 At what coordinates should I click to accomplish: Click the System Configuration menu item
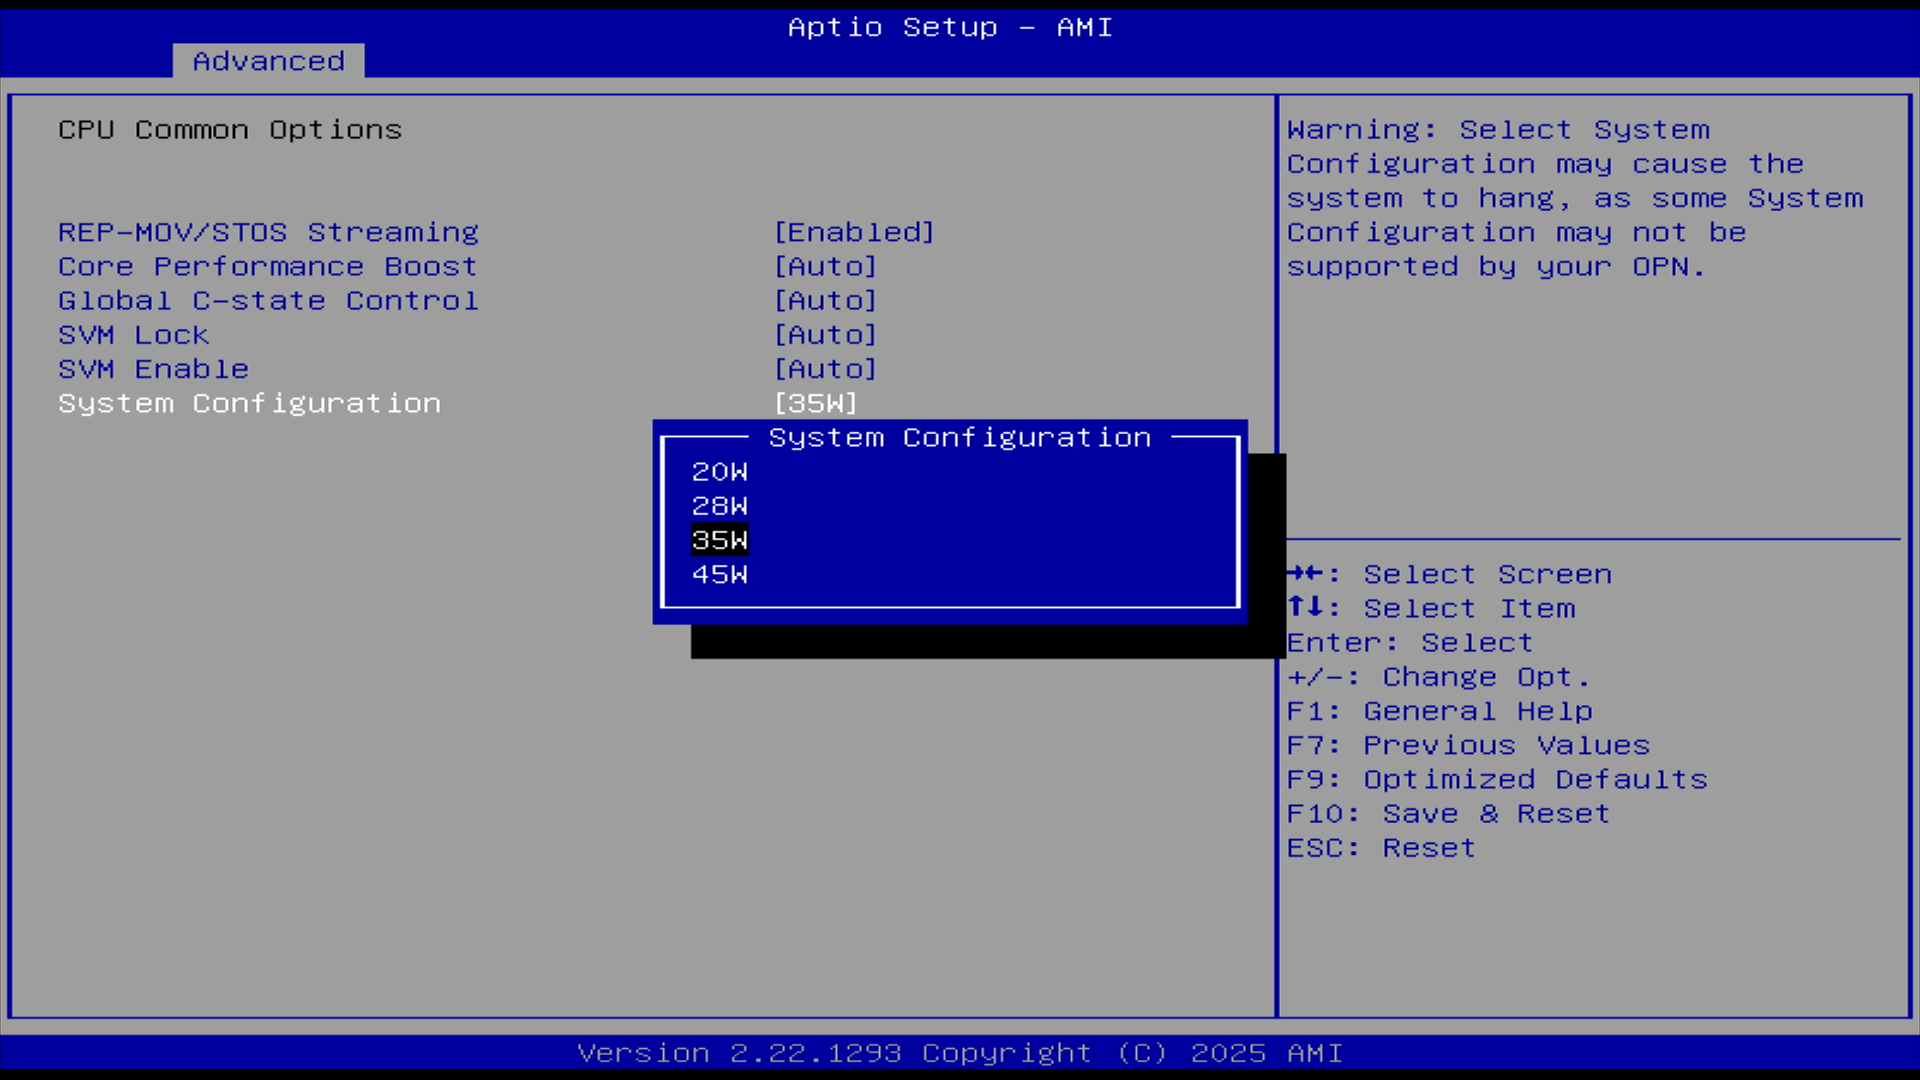[x=249, y=404]
